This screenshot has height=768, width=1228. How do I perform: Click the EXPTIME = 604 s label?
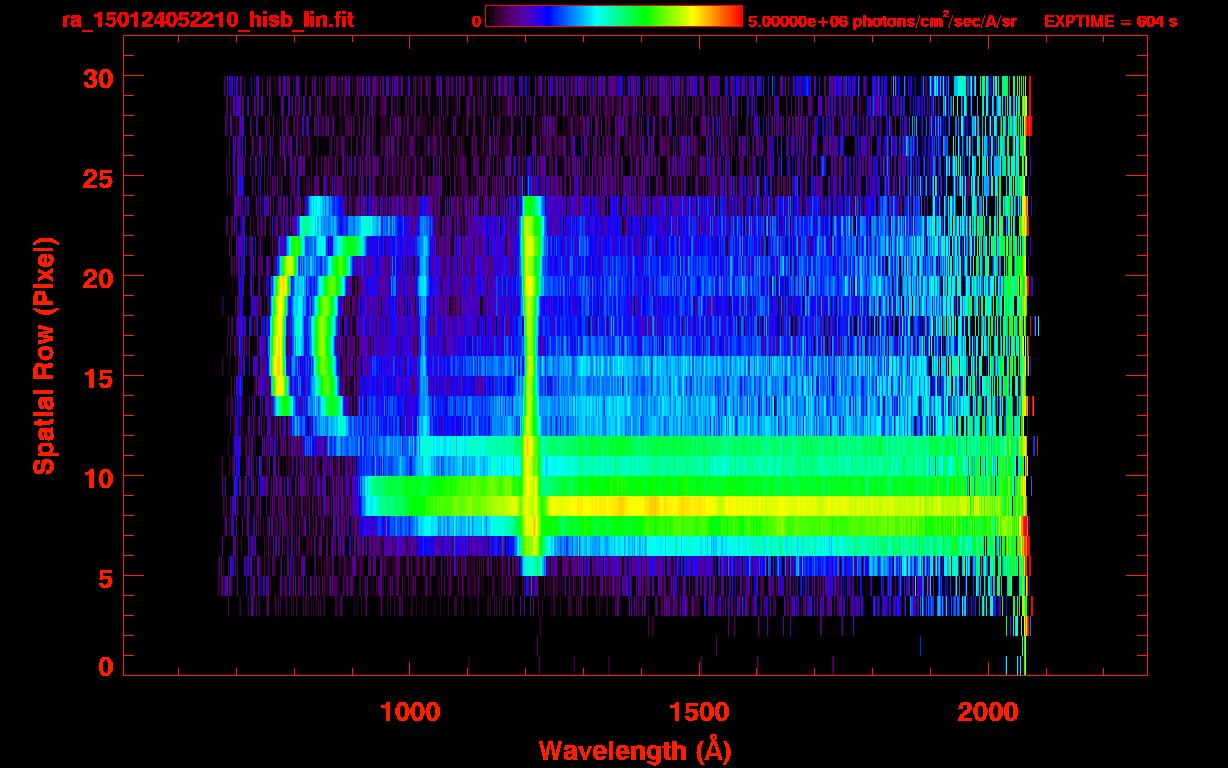click(x=1110, y=21)
